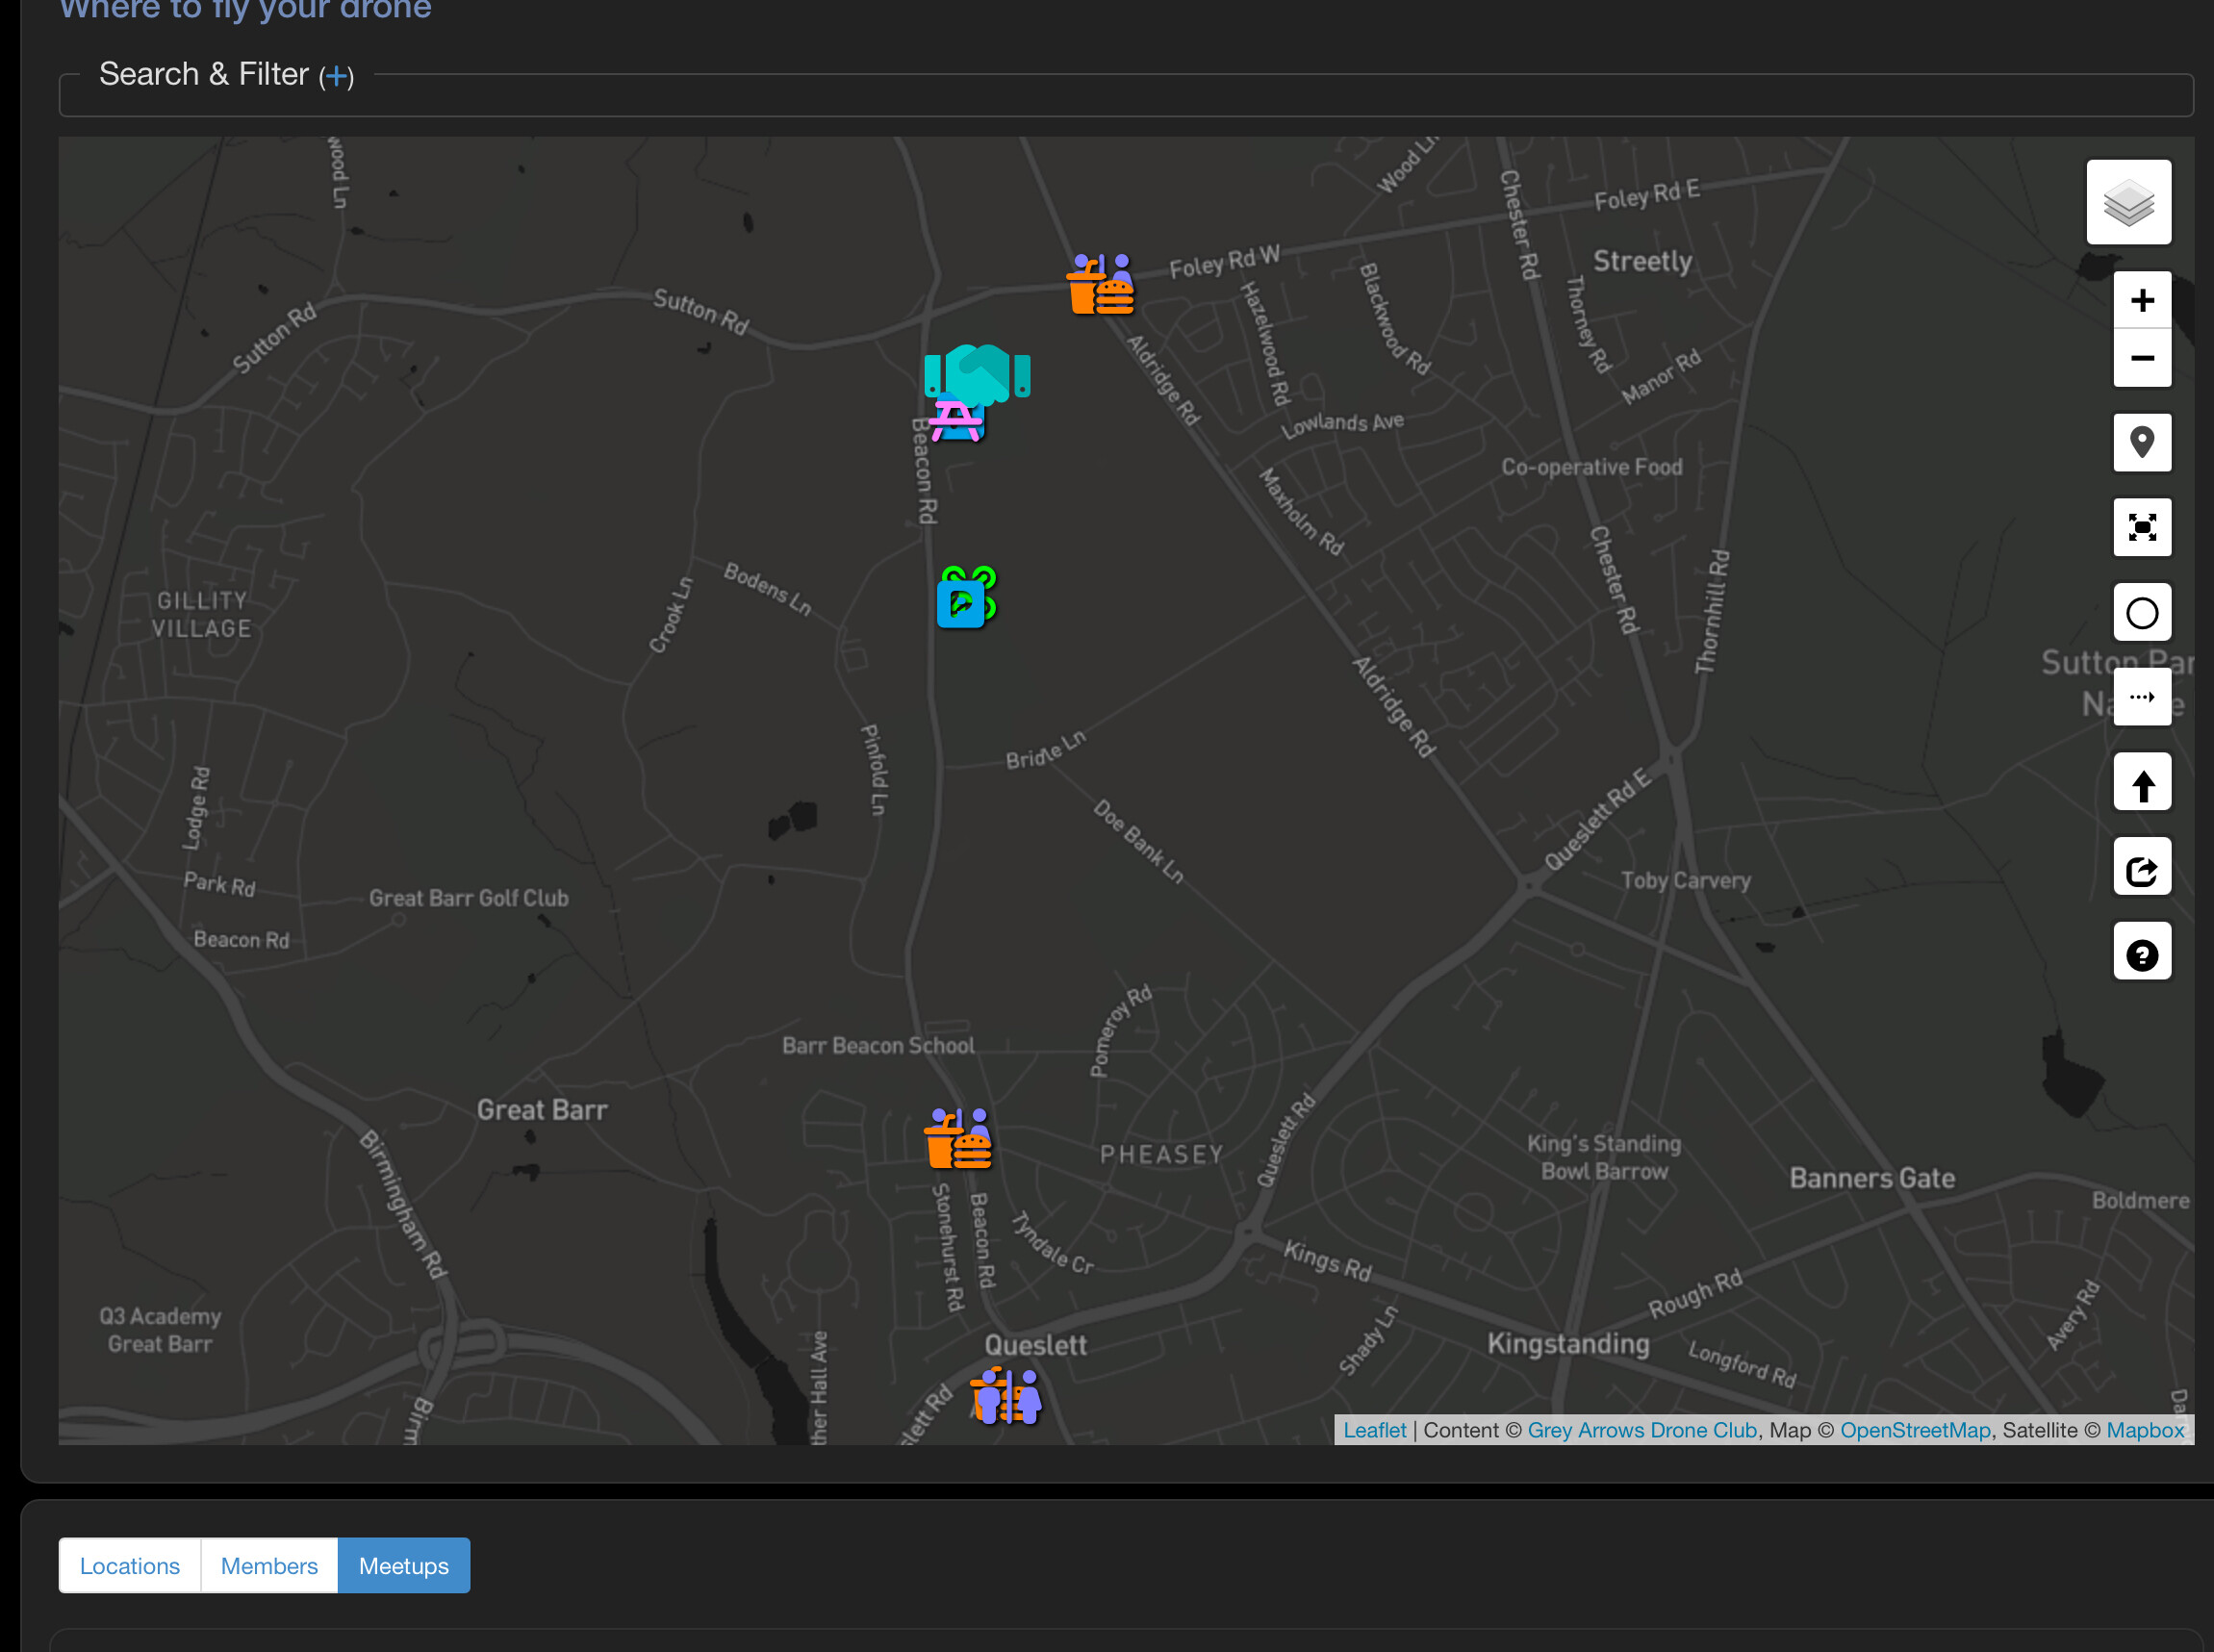Click the dotted arrow measure tool

pyautogui.click(x=2141, y=697)
